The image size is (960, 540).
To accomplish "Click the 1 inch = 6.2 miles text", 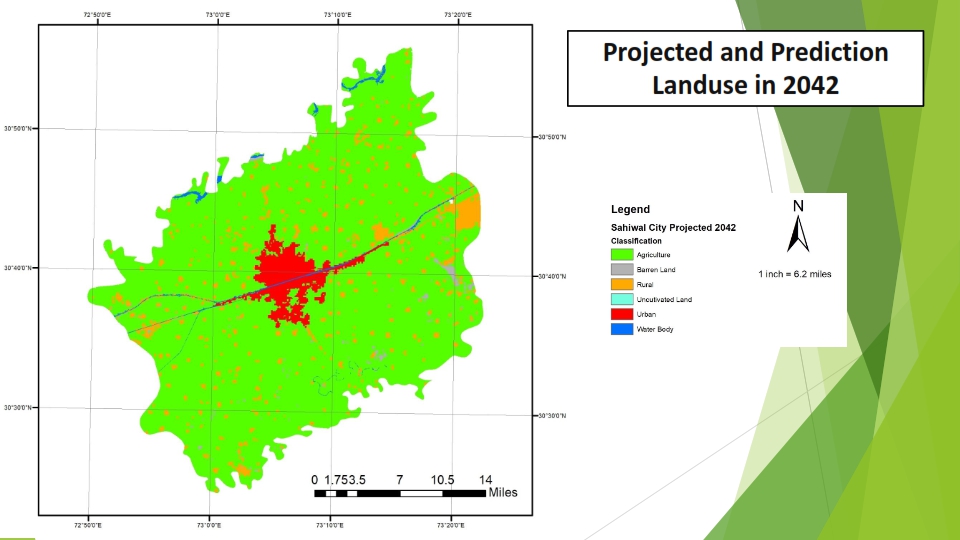I will coord(795,274).
